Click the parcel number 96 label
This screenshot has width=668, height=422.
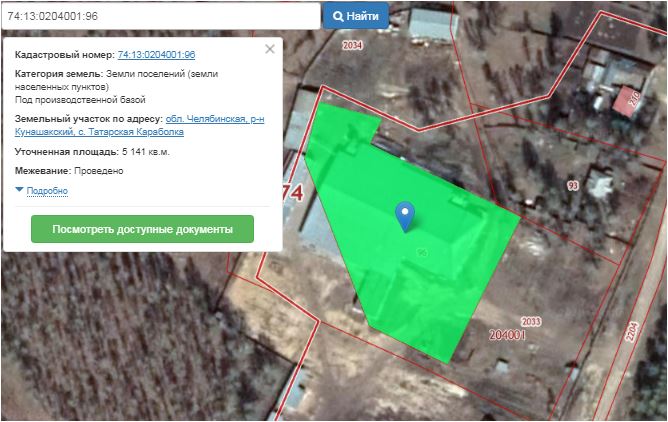tap(422, 251)
